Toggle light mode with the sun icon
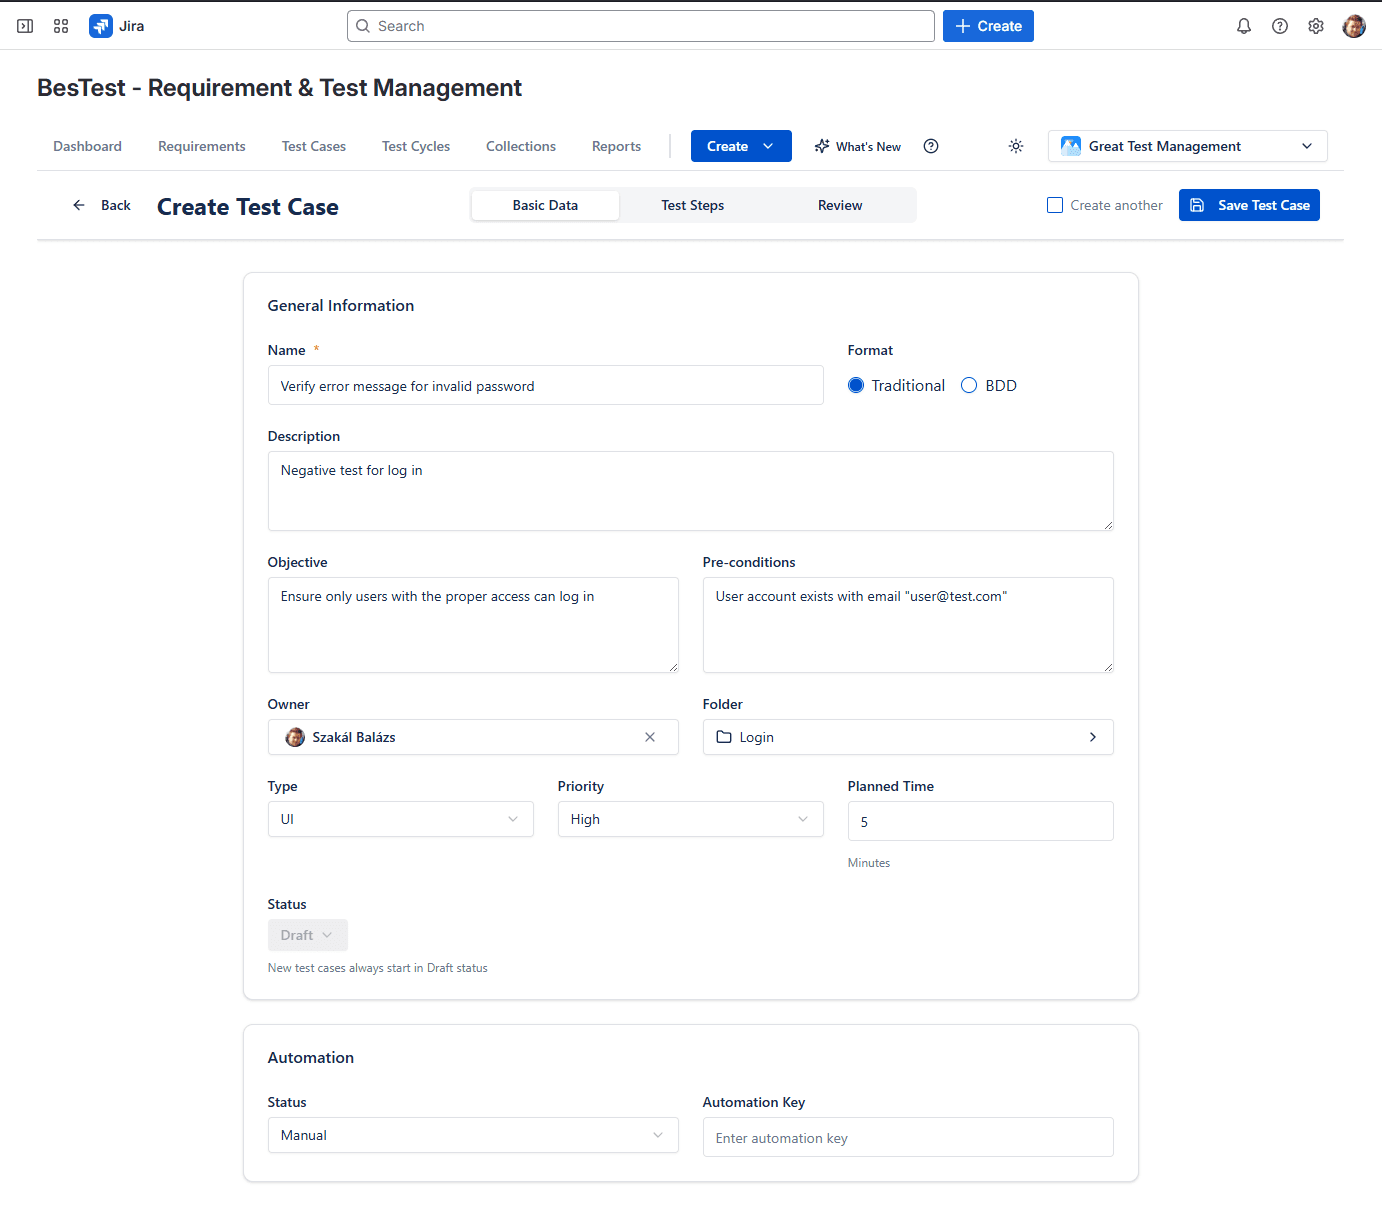The height and width of the screenshot is (1206, 1382). (x=1016, y=146)
